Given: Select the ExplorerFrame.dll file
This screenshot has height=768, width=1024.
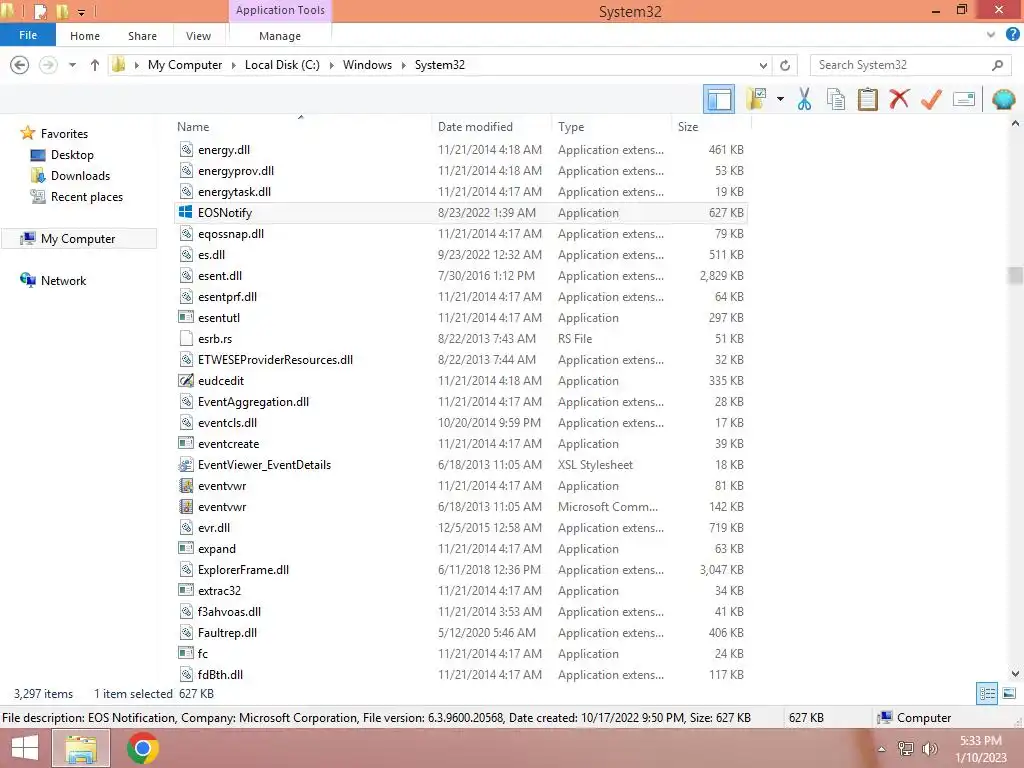Looking at the screenshot, I should coord(461,570).
